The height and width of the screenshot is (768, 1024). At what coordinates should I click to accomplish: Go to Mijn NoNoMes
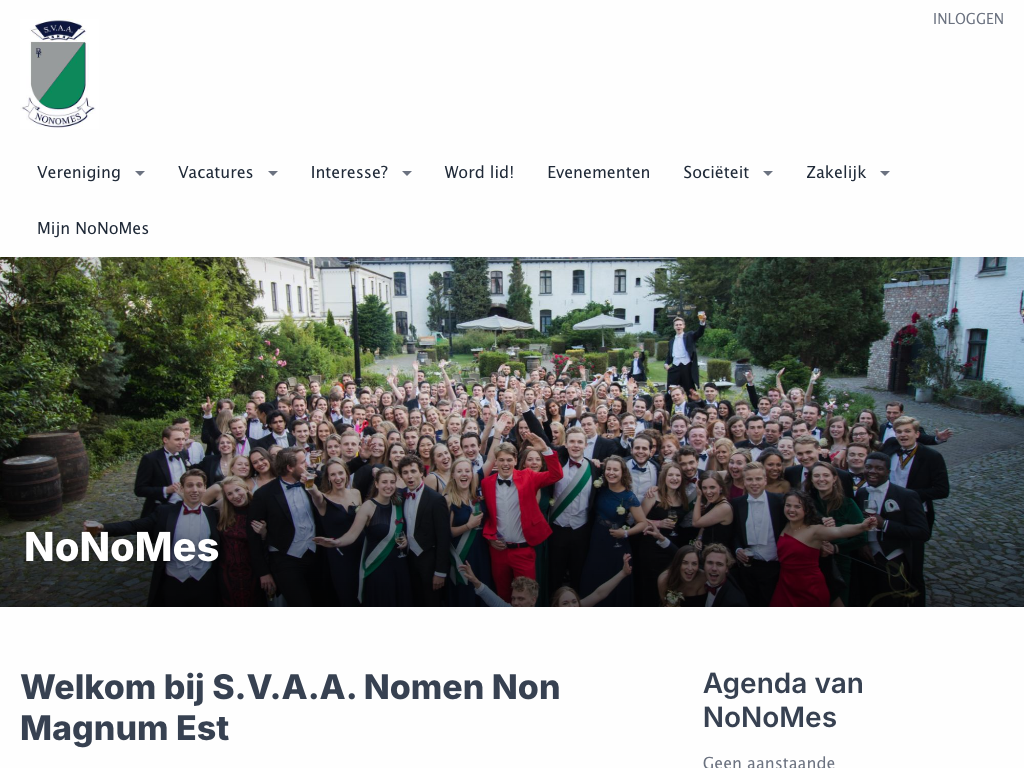93,229
